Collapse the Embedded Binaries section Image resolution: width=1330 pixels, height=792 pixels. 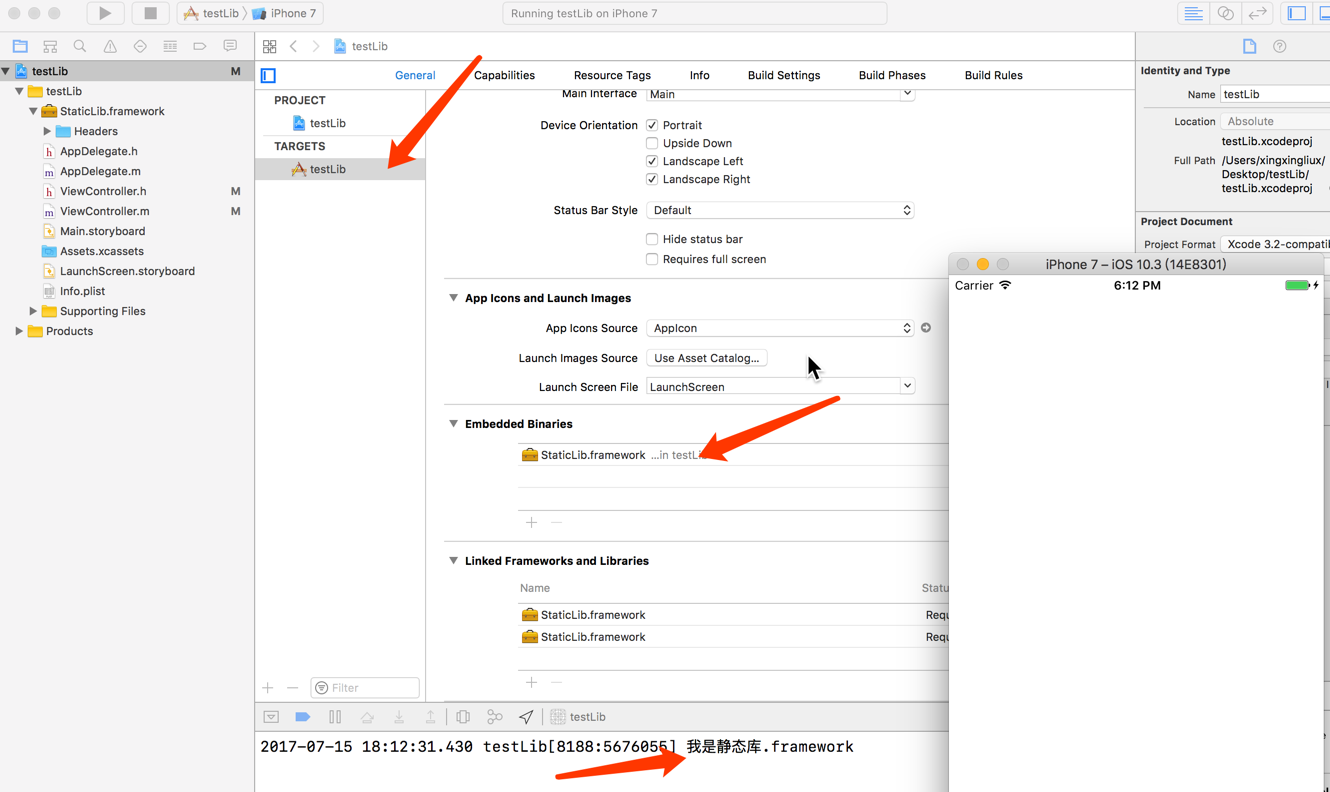(x=454, y=424)
